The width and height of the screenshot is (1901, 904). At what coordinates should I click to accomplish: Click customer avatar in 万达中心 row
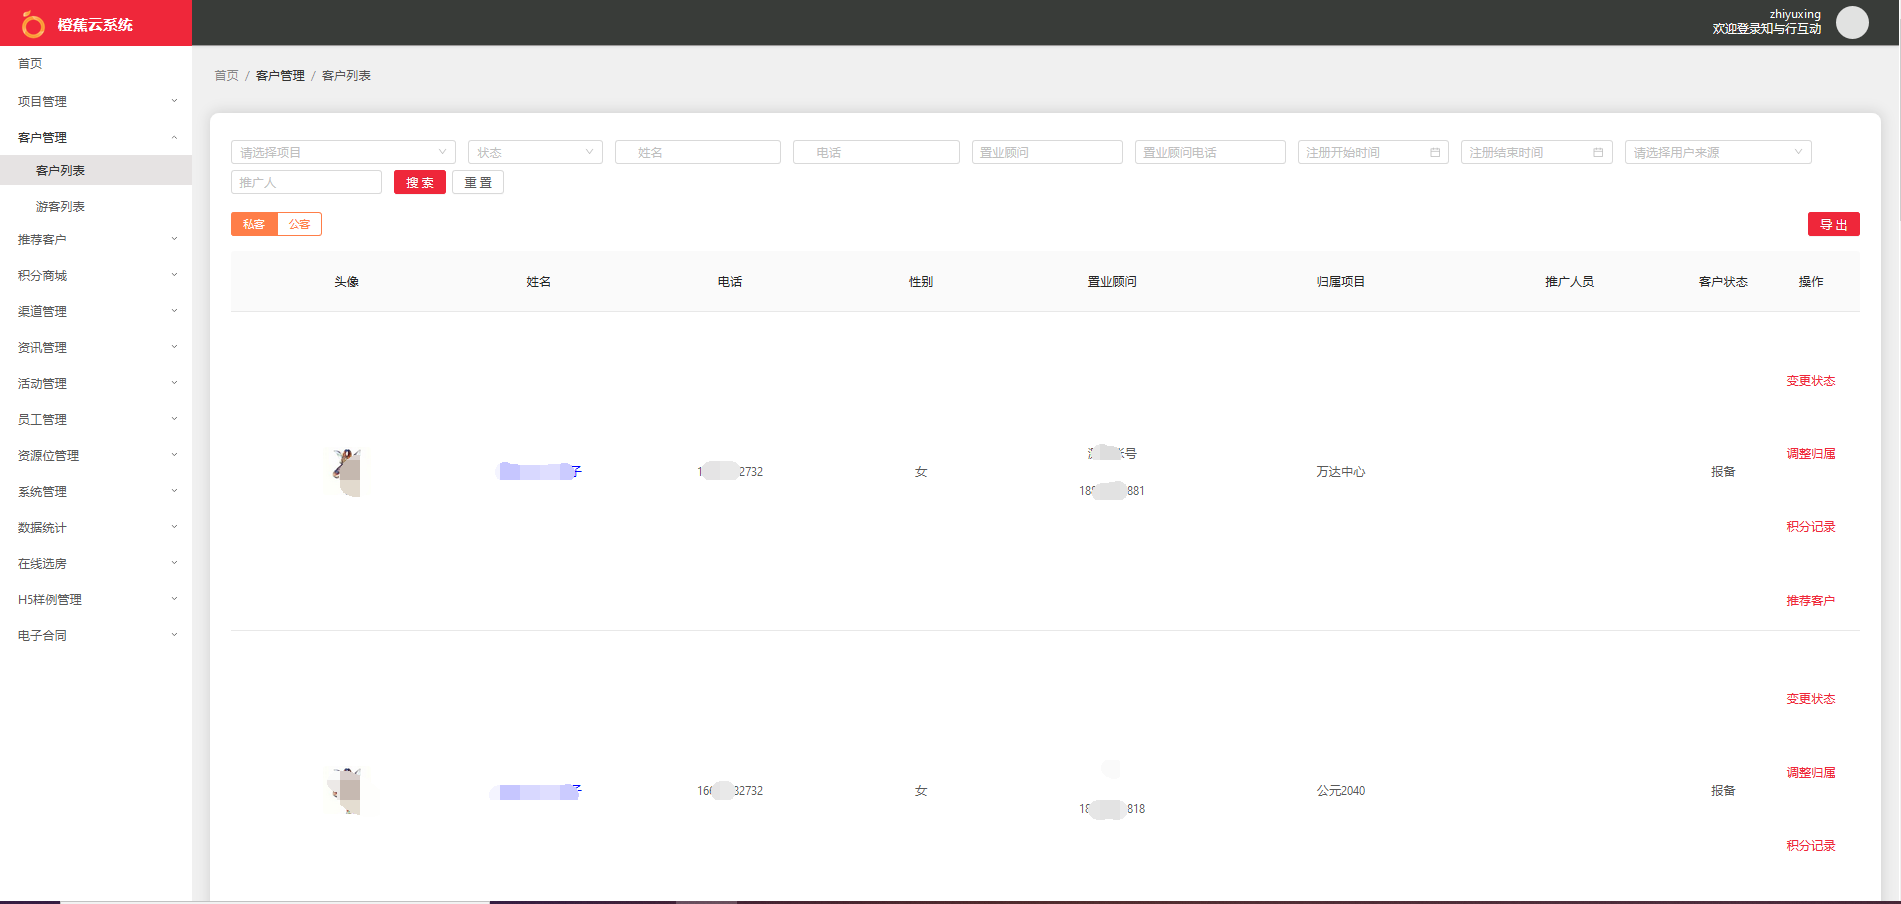point(347,472)
